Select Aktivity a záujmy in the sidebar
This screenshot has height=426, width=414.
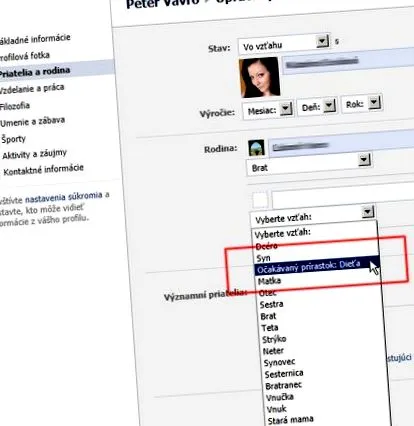click(35, 154)
